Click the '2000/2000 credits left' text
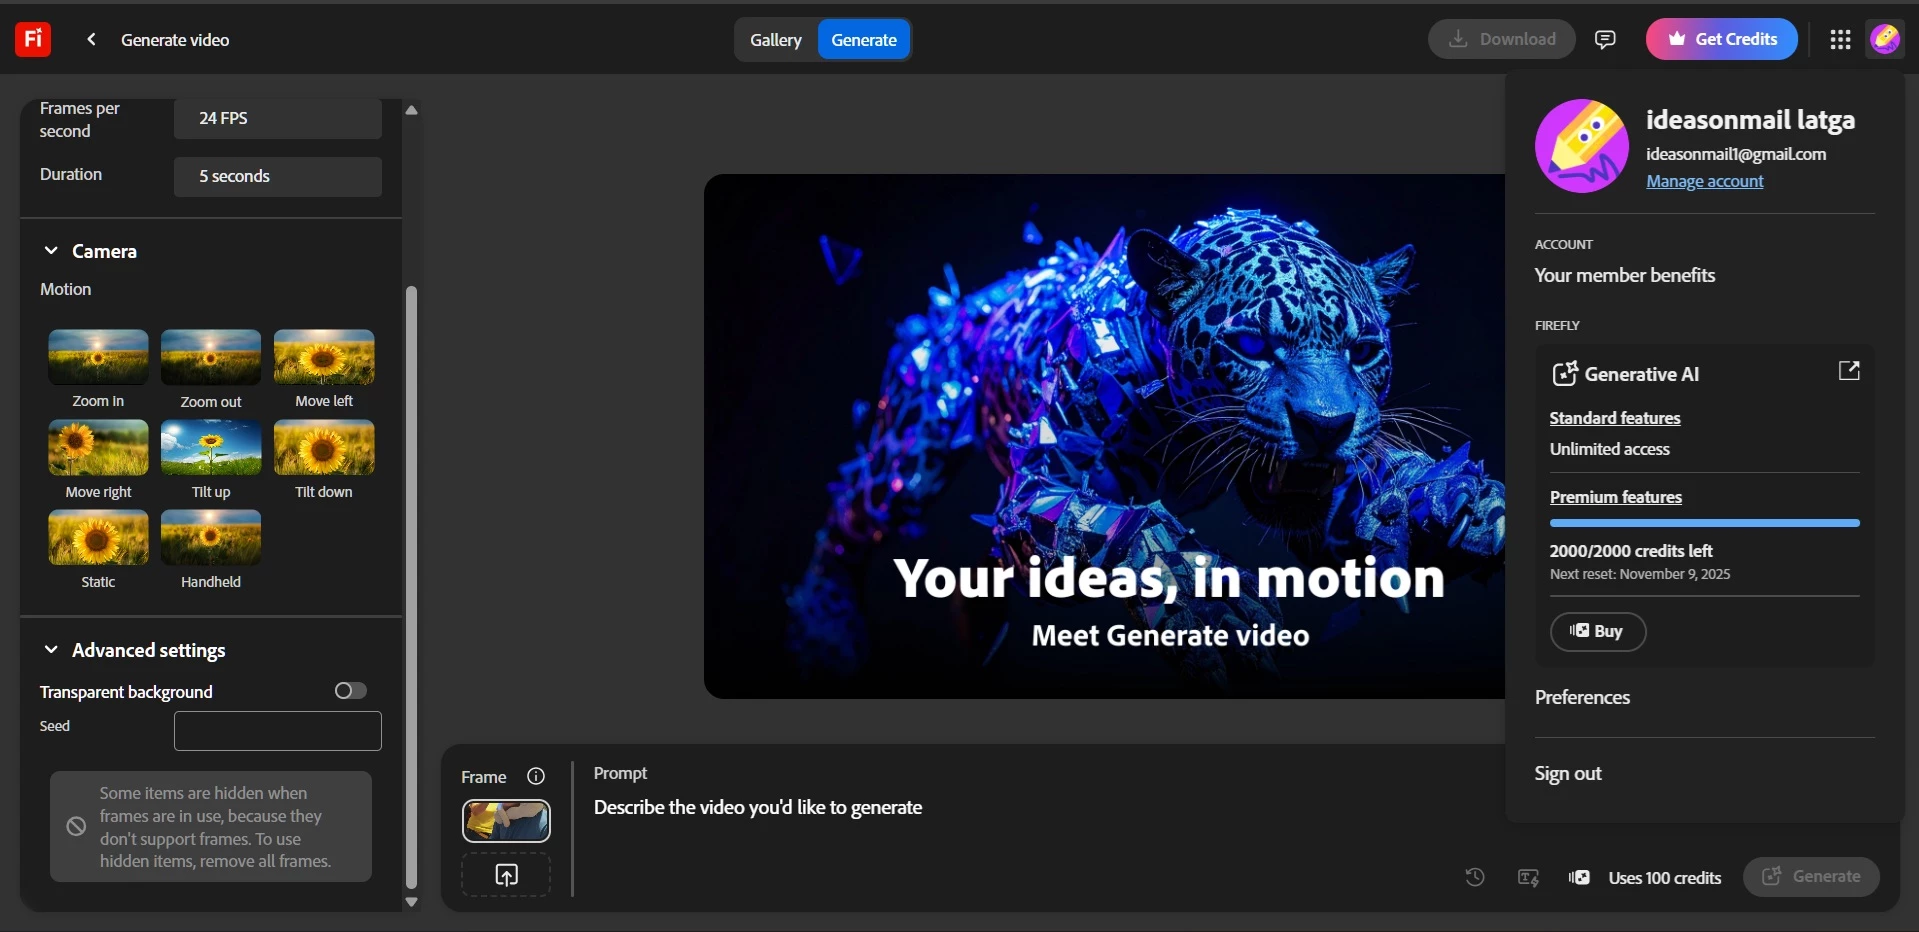The image size is (1919, 932). 1631,551
